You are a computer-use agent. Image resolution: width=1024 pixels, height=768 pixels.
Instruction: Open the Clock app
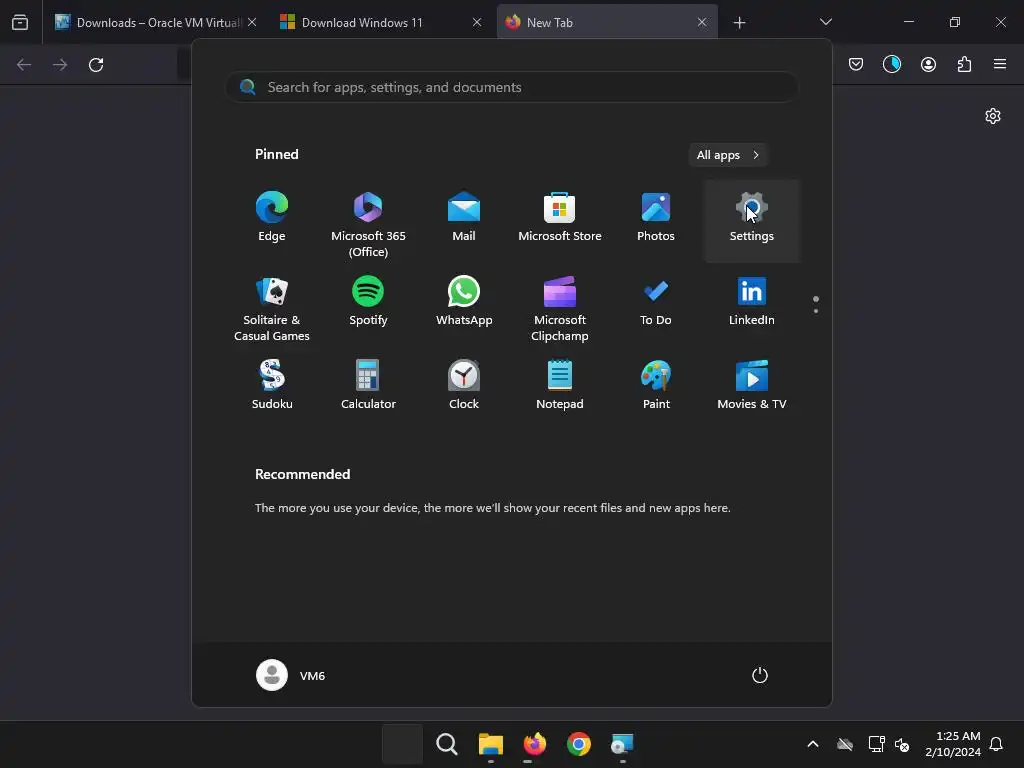point(464,387)
